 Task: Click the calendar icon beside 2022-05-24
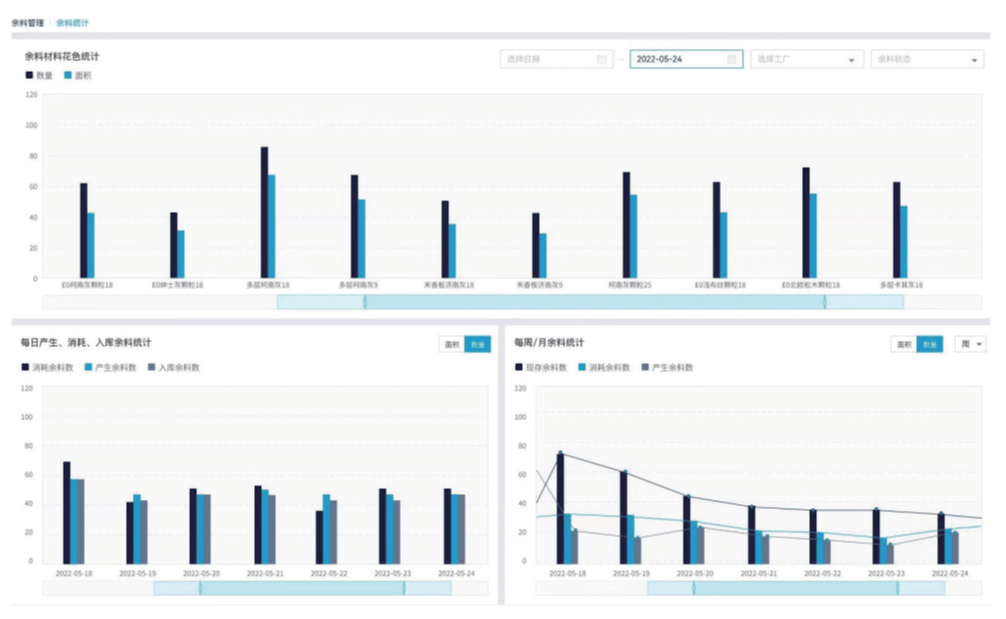[731, 59]
